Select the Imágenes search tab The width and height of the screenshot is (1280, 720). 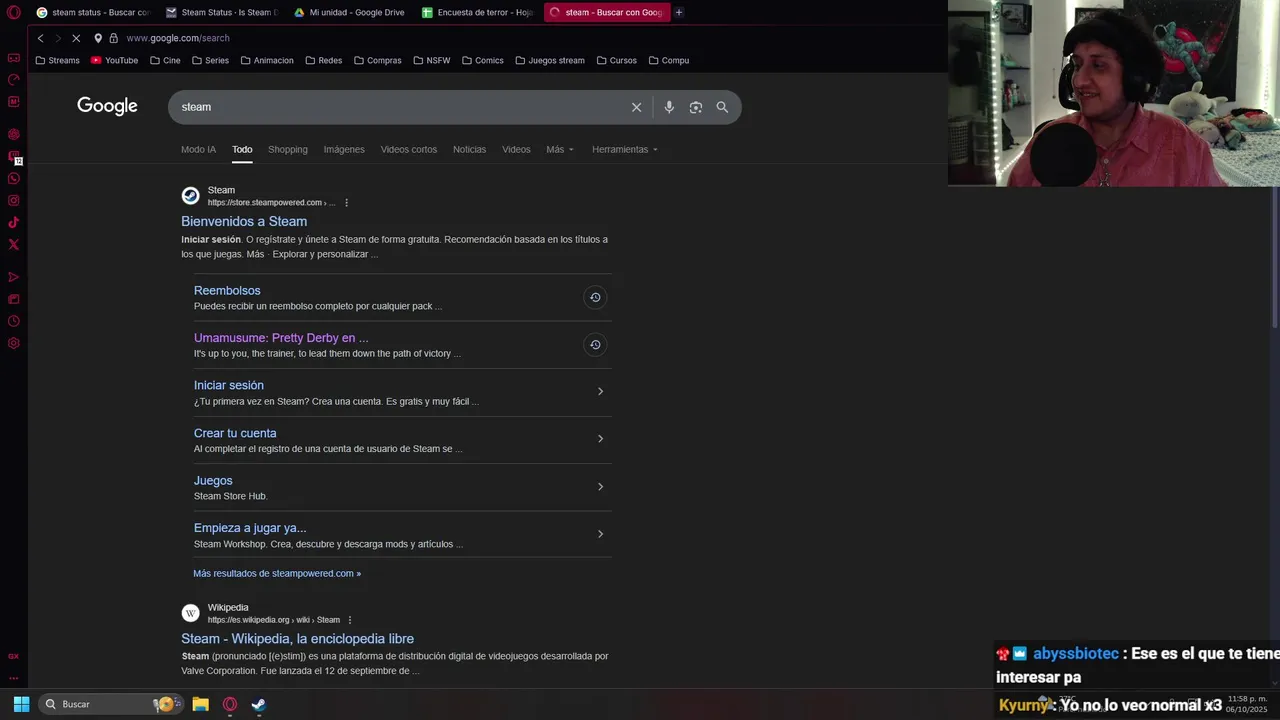[344, 149]
